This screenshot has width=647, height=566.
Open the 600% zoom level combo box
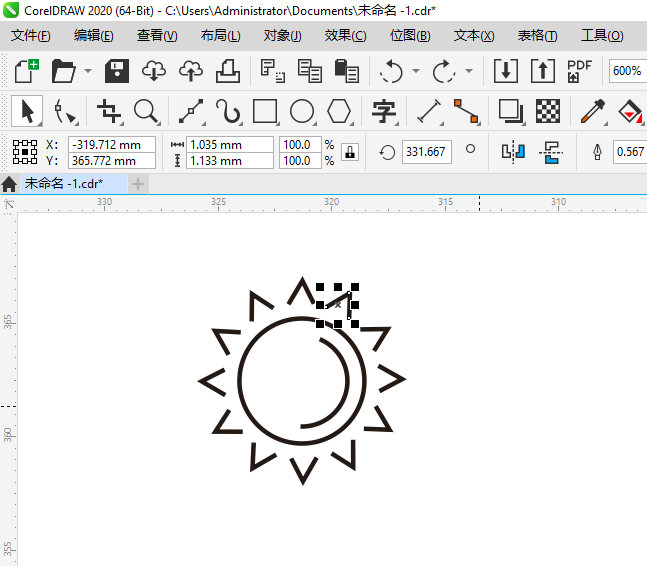click(x=627, y=71)
